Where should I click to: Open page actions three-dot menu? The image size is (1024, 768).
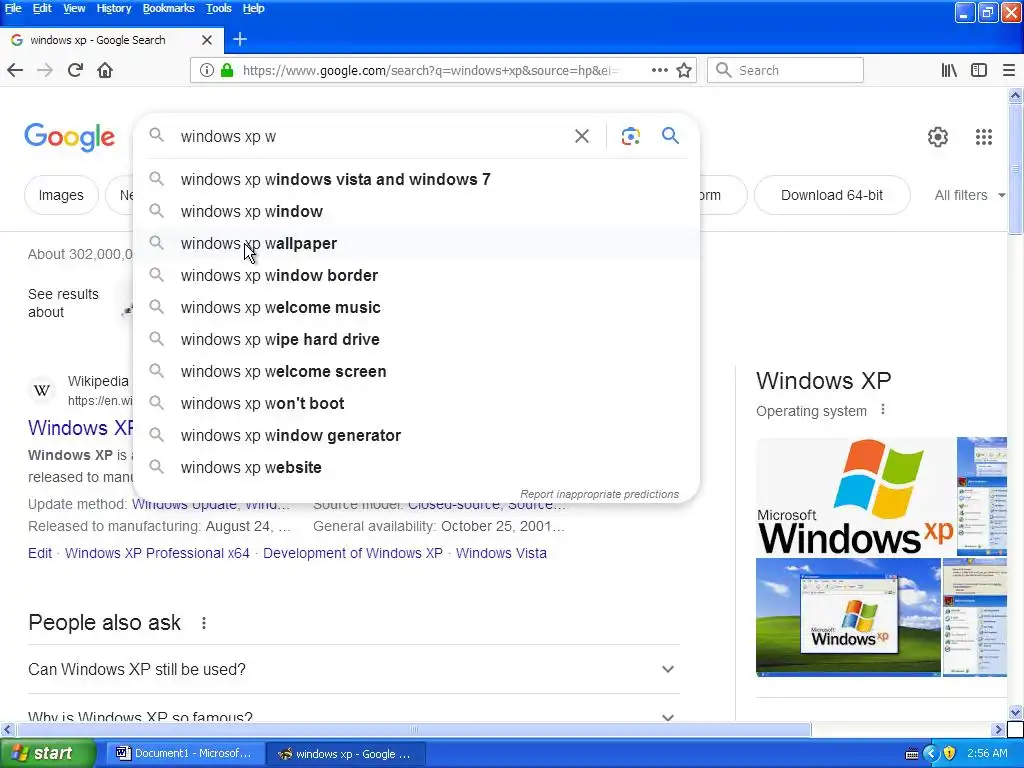pos(660,70)
